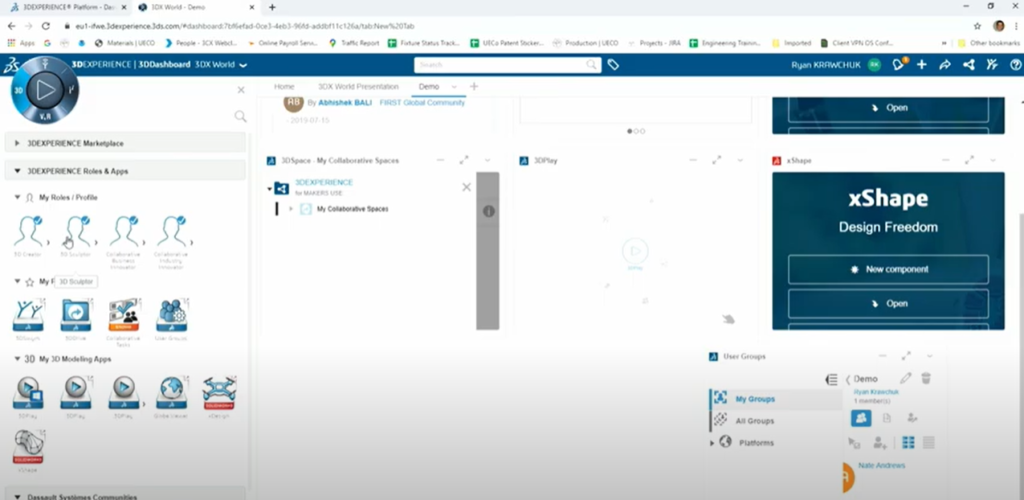Show members tab icon in Demo group
The image size is (1024, 500).
pos(861,418)
